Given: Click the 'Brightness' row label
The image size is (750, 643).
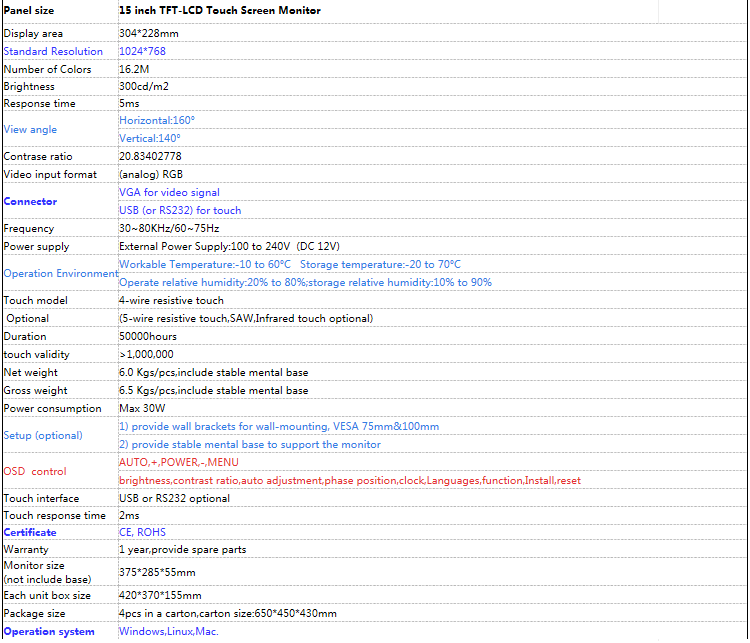Looking at the screenshot, I should 29,87.
